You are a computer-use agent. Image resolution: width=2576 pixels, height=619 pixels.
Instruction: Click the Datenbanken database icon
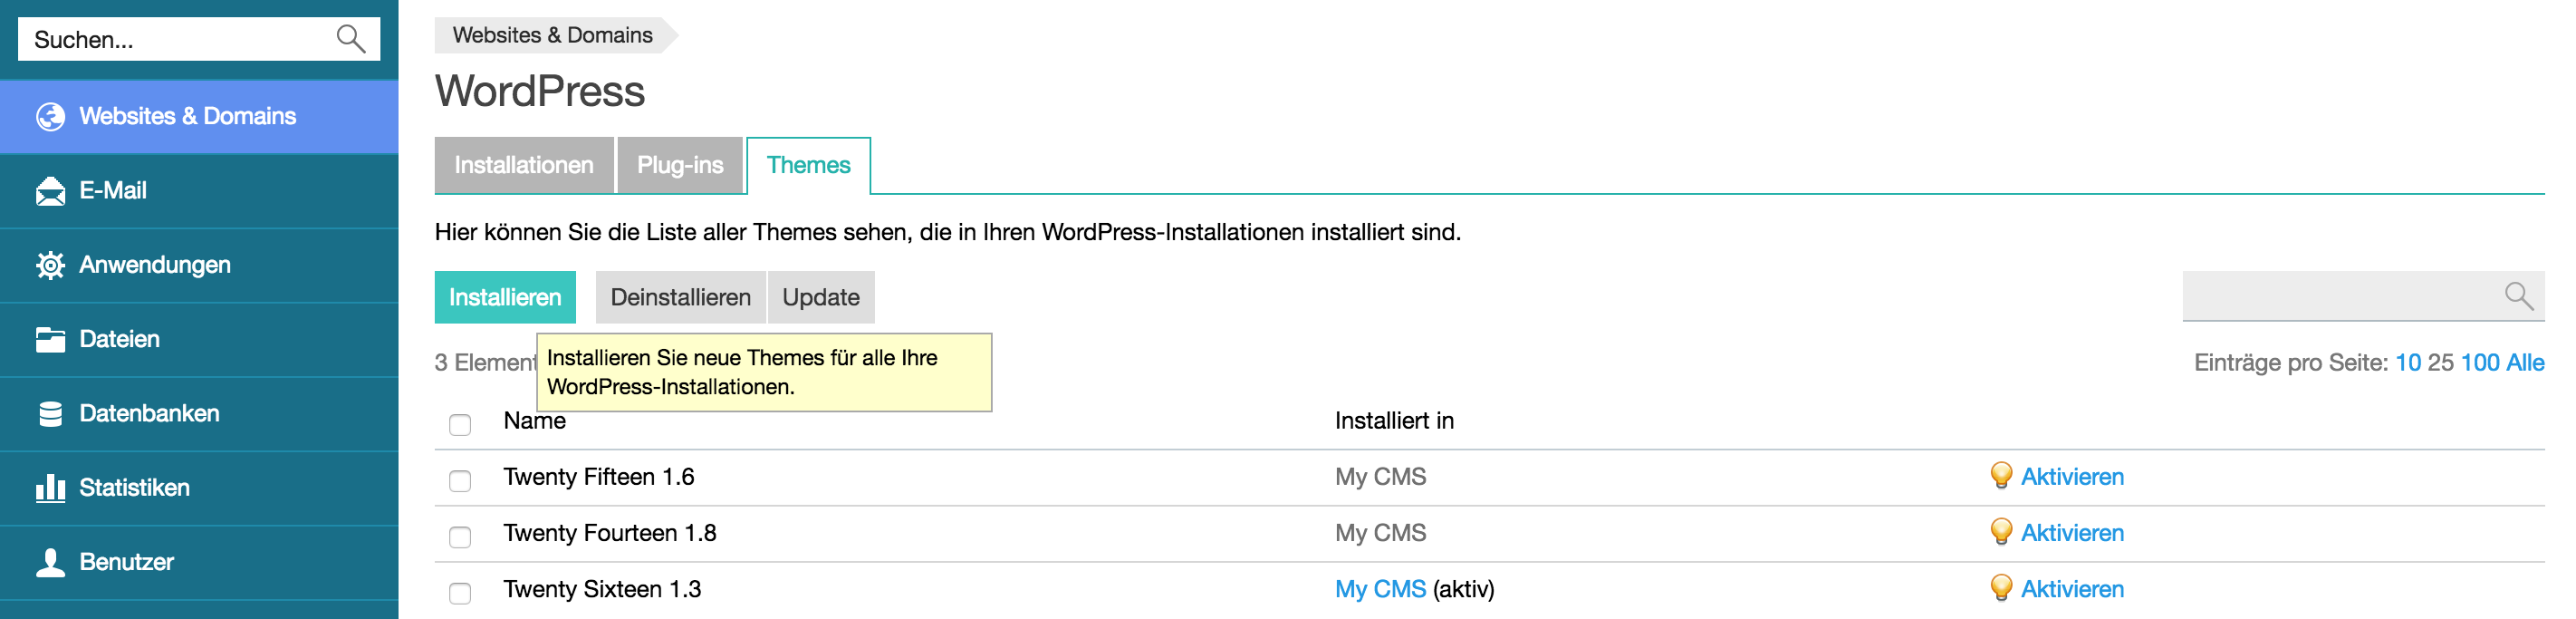[50, 414]
